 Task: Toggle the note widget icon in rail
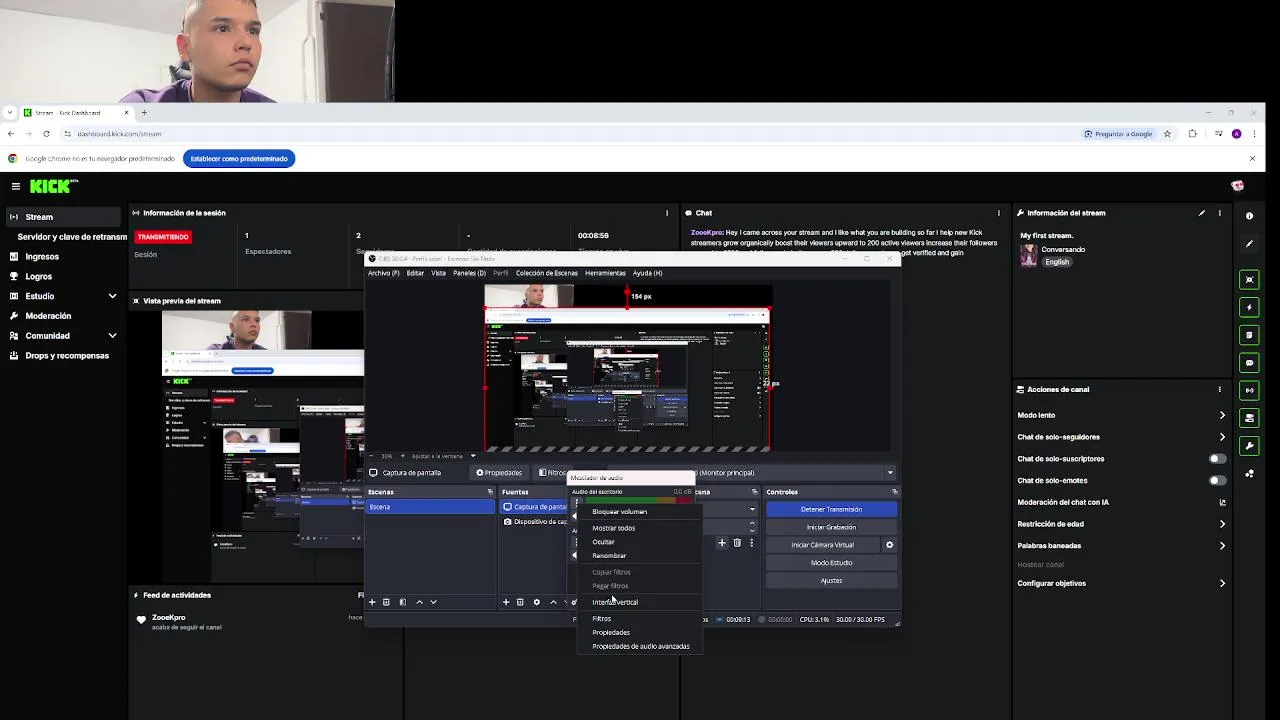pyautogui.click(x=1249, y=335)
